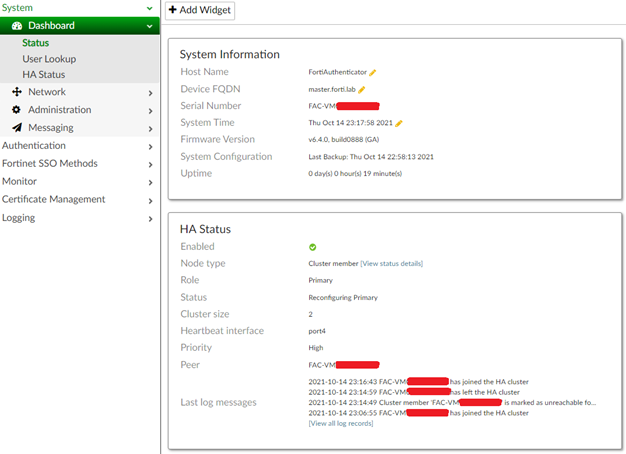Collapse the System menu section
Image resolution: width=626 pixels, height=454 pixels.
pos(150,8)
